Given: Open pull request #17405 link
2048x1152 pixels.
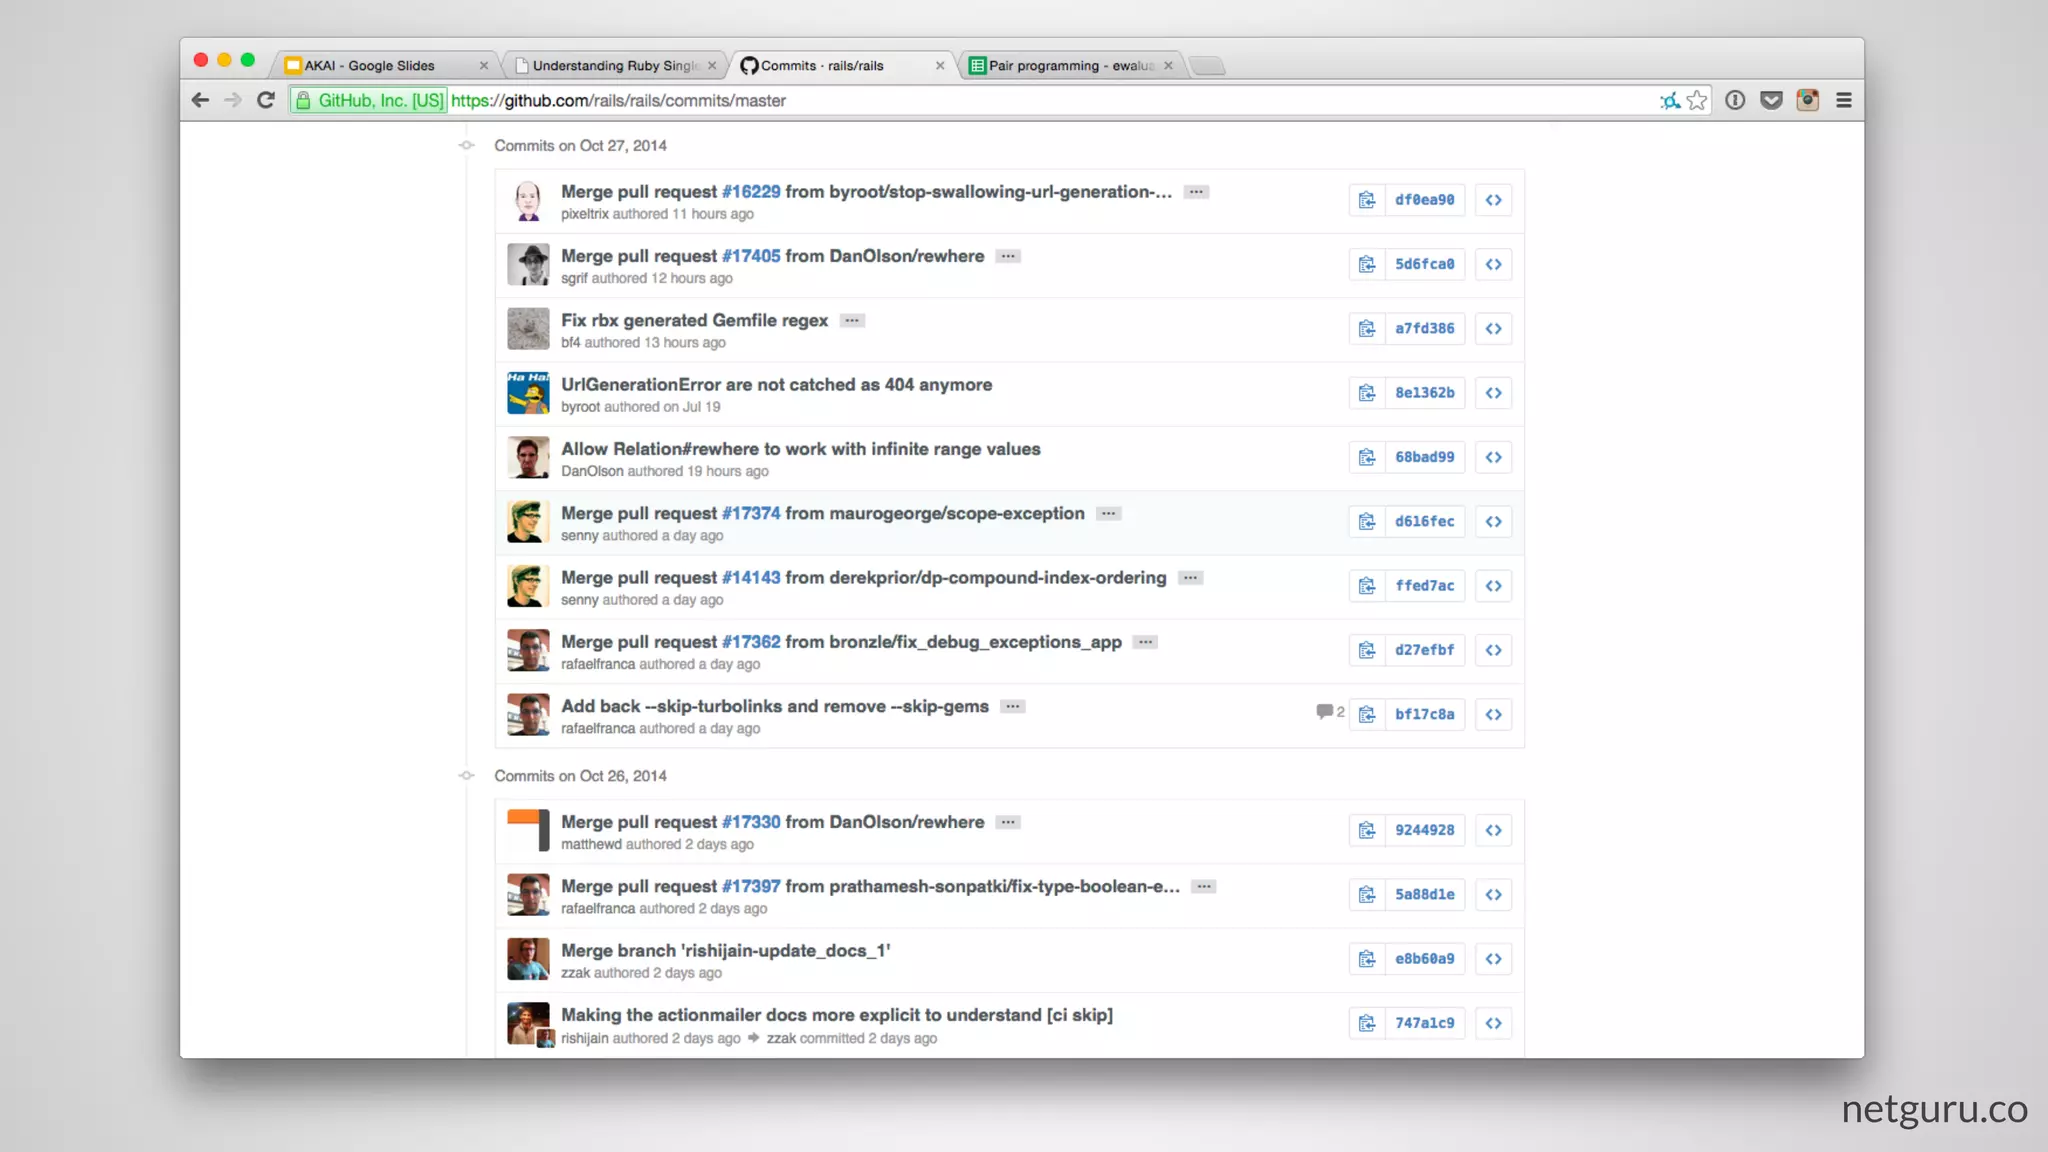Looking at the screenshot, I should (x=750, y=256).
